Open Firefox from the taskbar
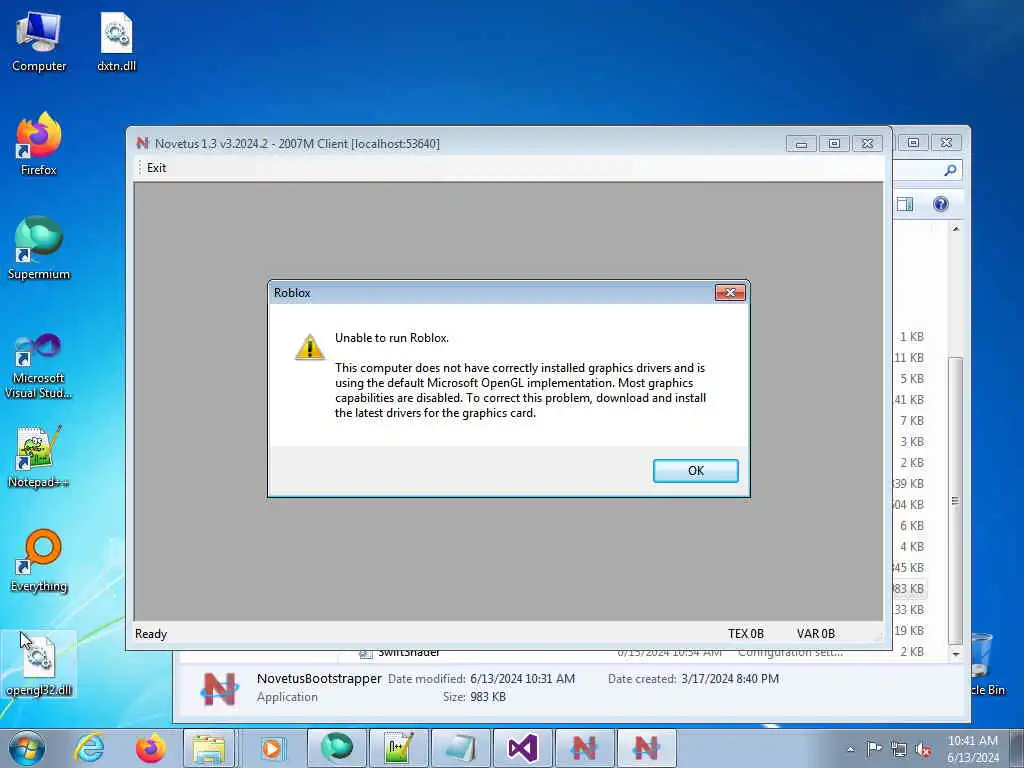1024x768 pixels. point(150,748)
